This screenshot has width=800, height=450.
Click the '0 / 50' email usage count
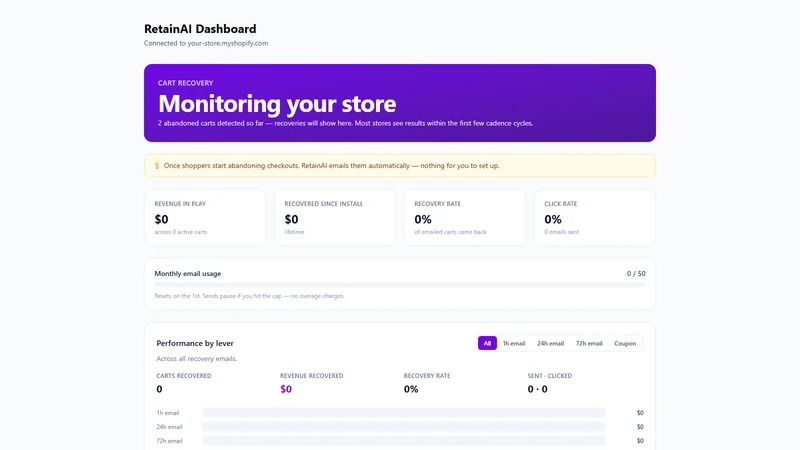pos(636,273)
